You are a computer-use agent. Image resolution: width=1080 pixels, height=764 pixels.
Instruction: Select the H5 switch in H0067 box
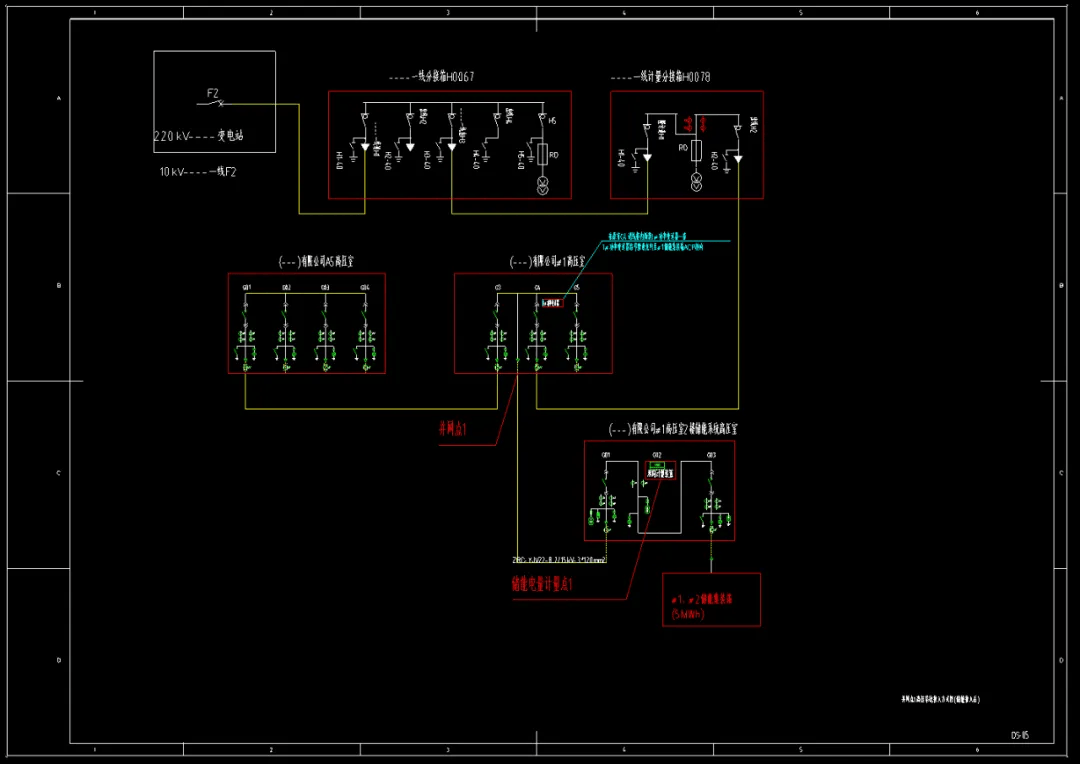(543, 121)
